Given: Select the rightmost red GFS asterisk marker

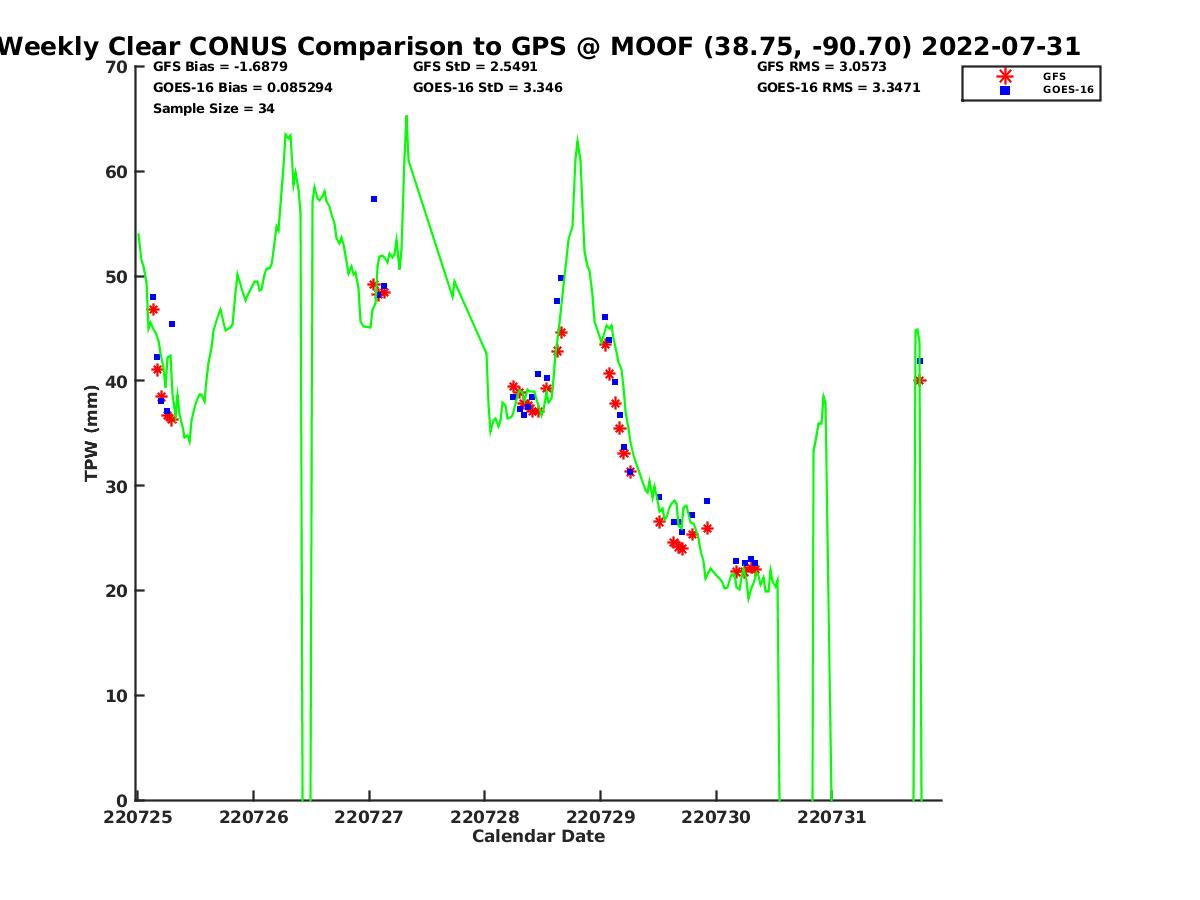Looking at the screenshot, I should [x=919, y=380].
